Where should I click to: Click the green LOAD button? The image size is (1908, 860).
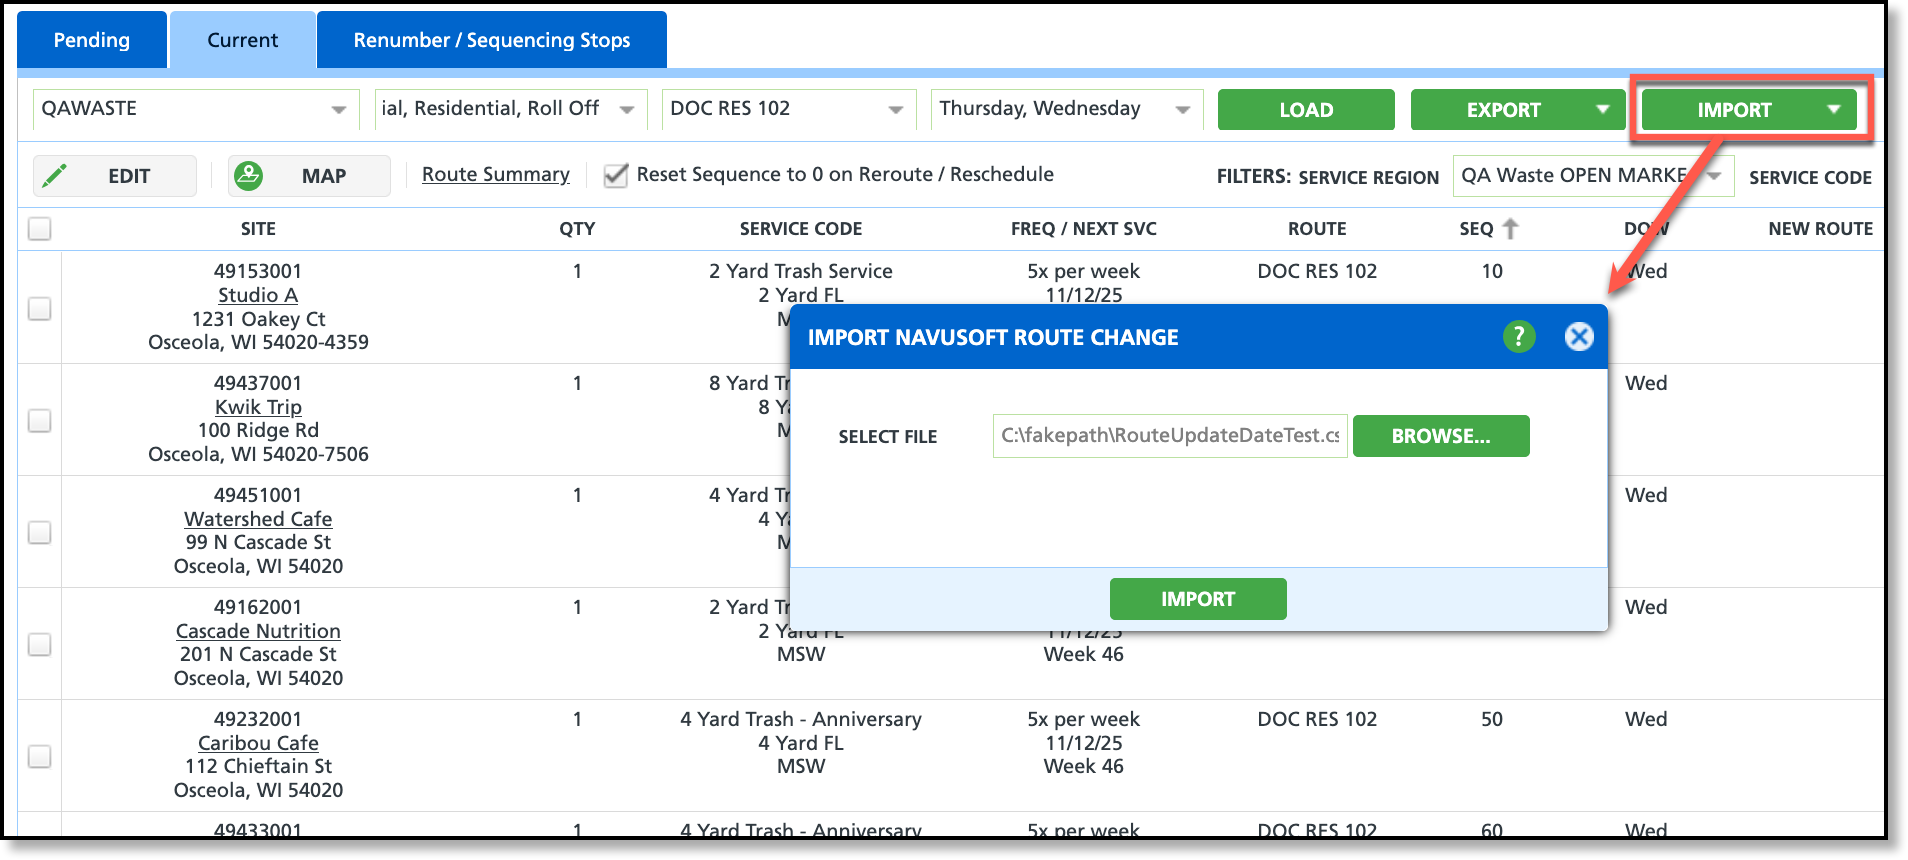point(1306,110)
